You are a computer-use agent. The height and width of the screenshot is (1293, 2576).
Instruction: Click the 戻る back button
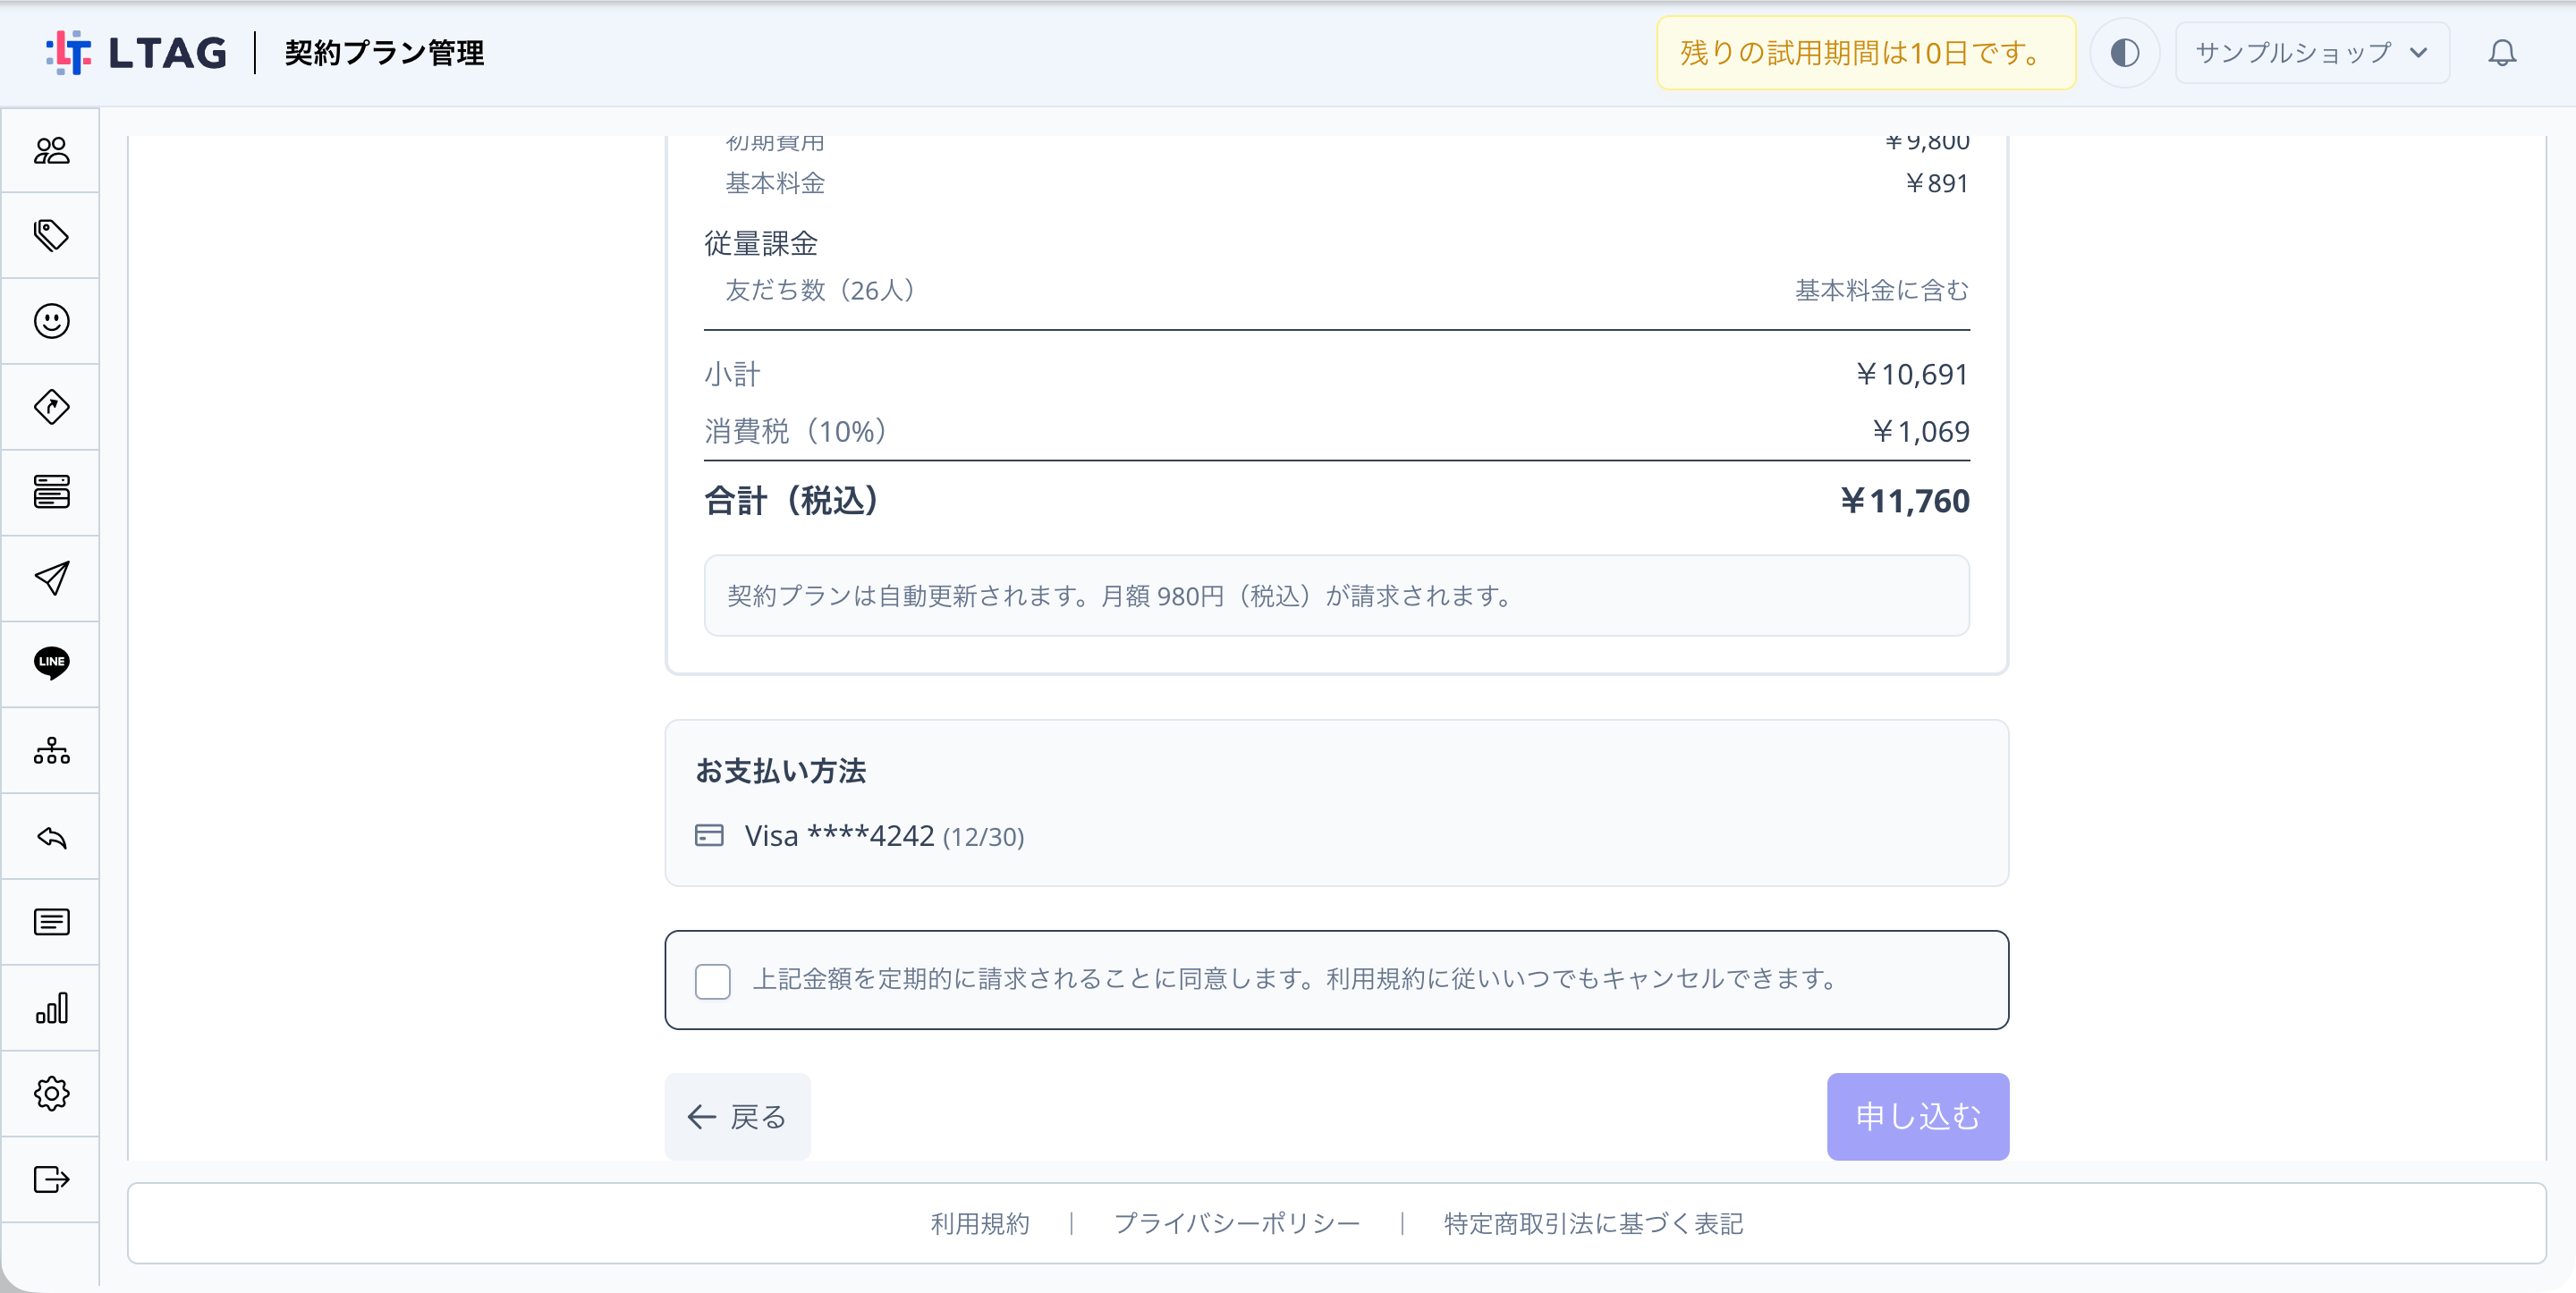[x=737, y=1116]
